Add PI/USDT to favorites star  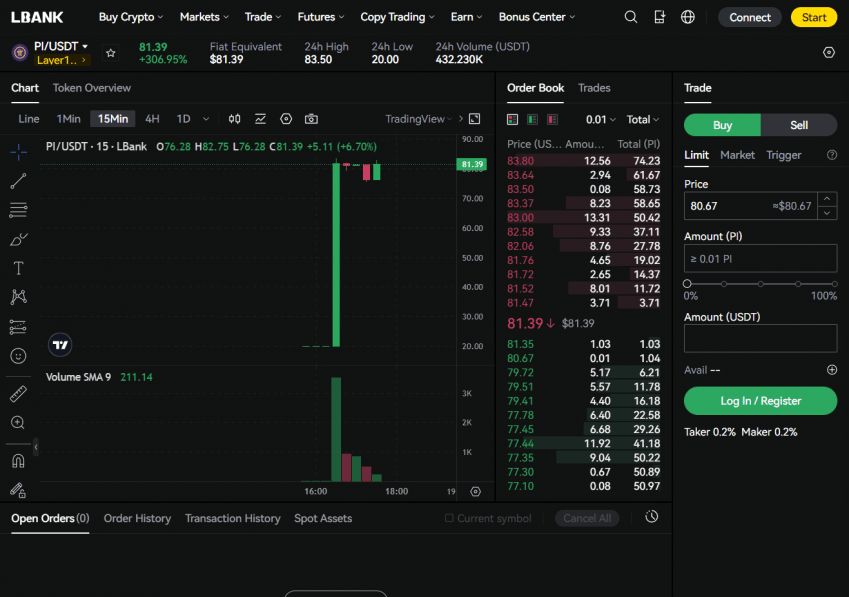110,53
